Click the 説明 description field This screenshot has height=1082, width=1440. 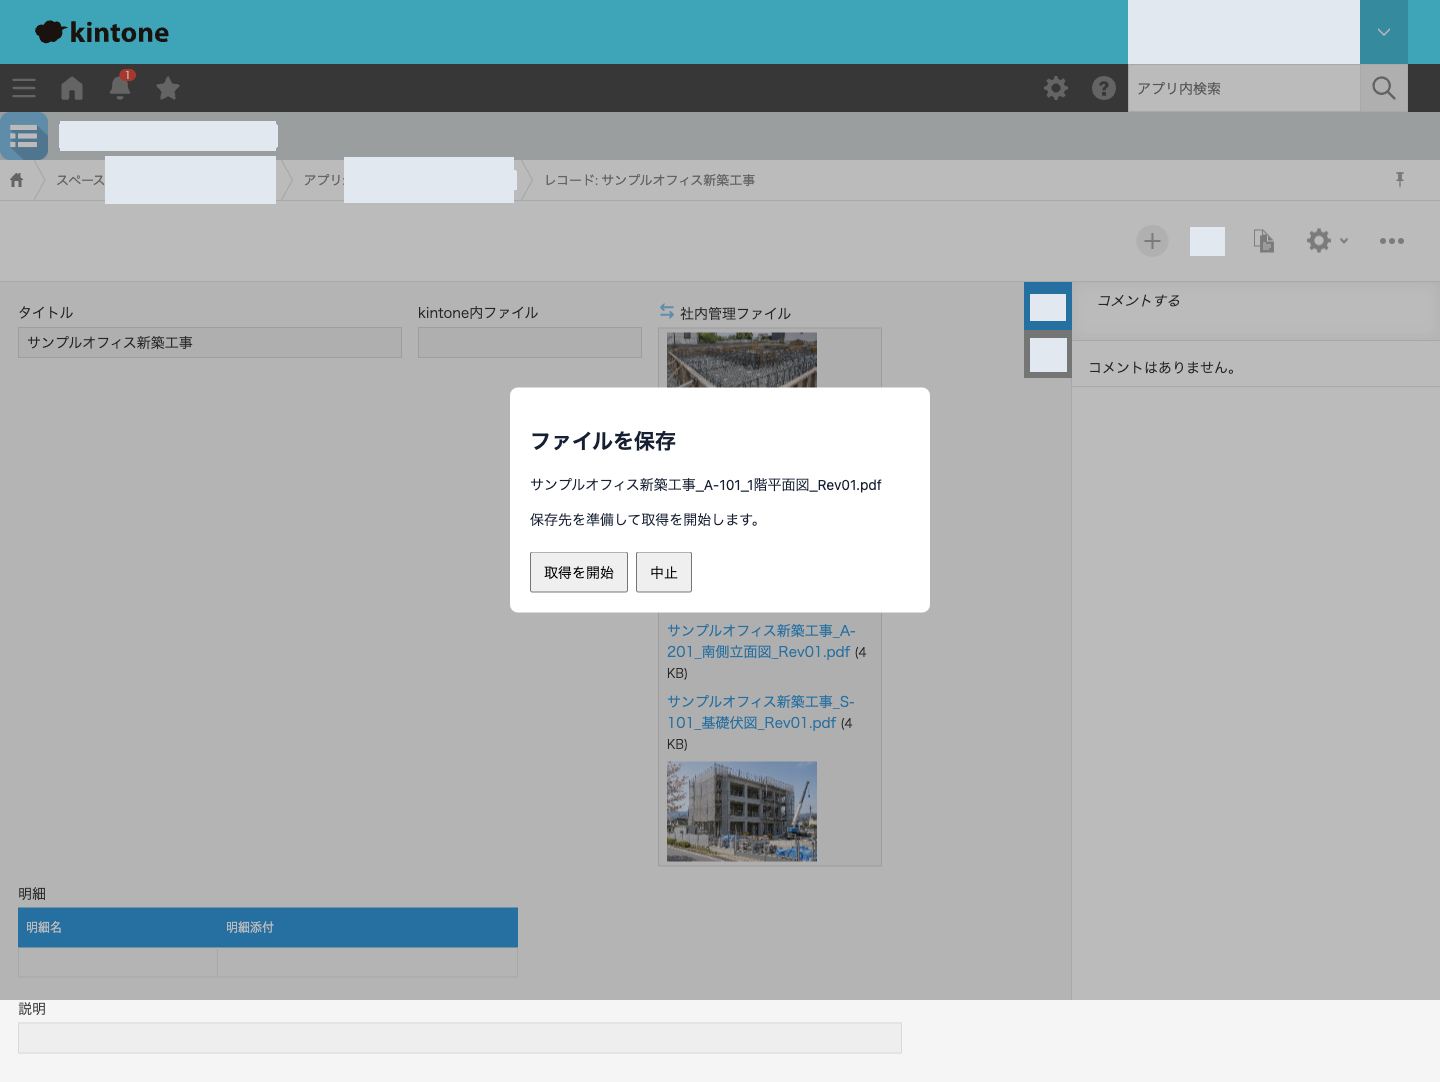[460, 1038]
